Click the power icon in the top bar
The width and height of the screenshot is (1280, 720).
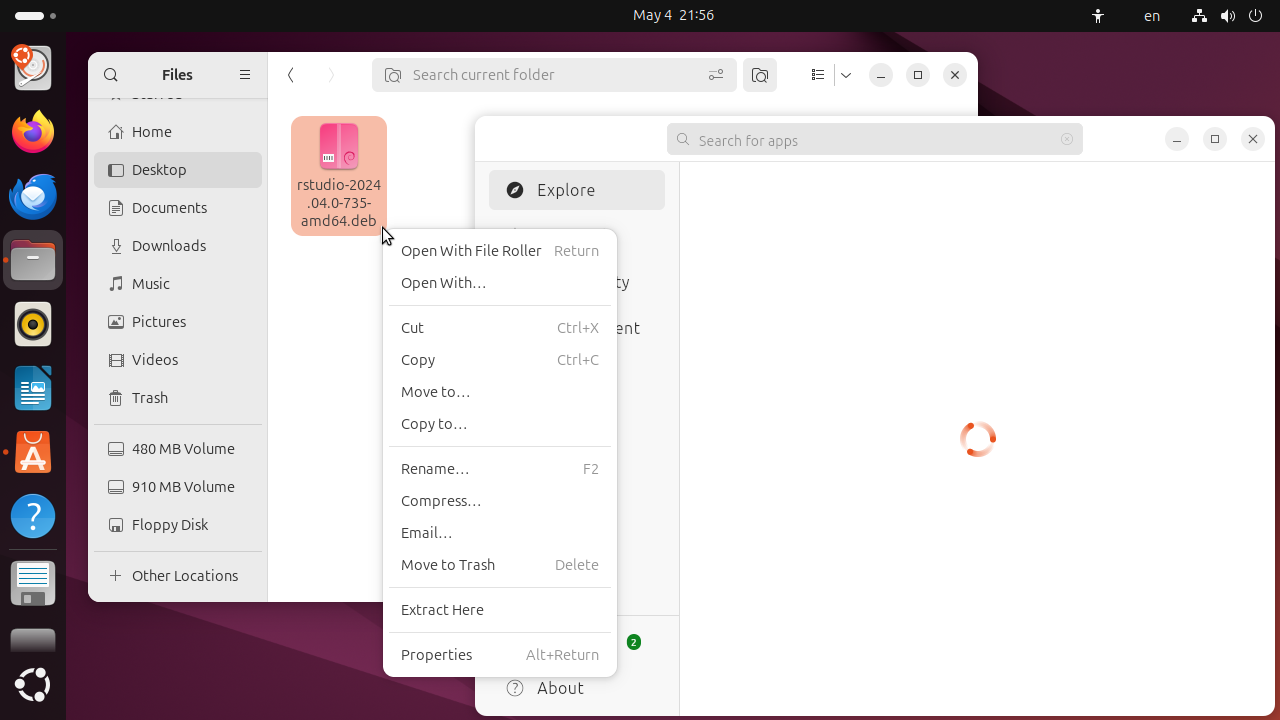point(1256,16)
